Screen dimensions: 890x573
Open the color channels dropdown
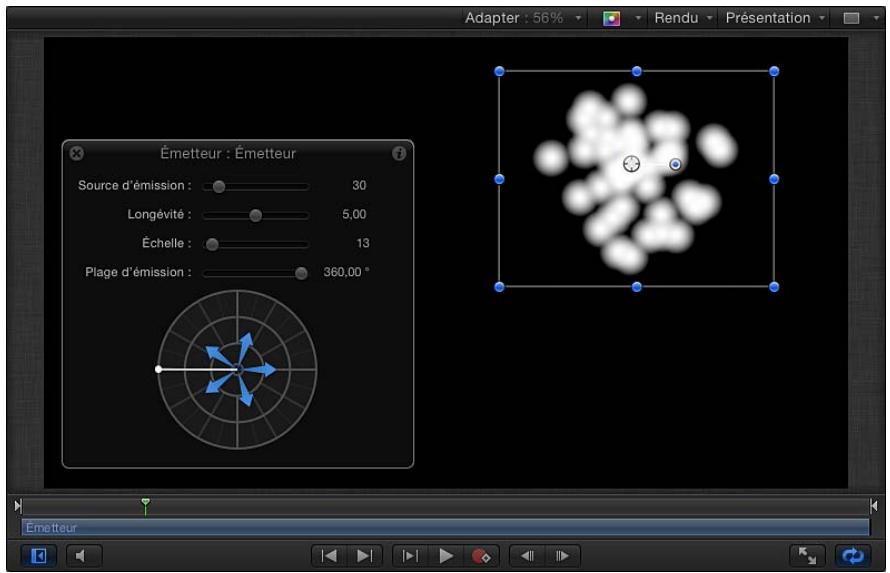point(622,18)
